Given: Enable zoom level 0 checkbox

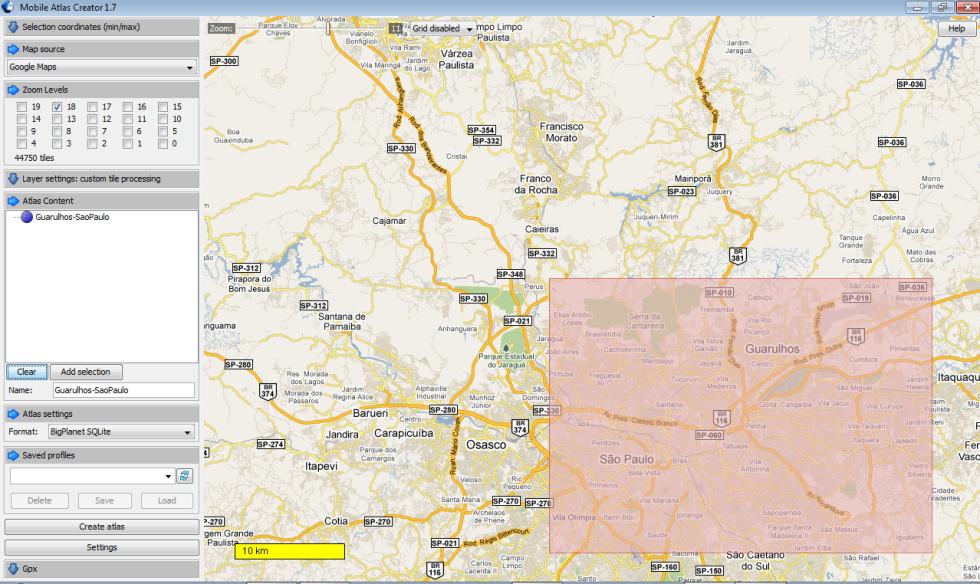Looking at the screenshot, I should pos(163,143).
